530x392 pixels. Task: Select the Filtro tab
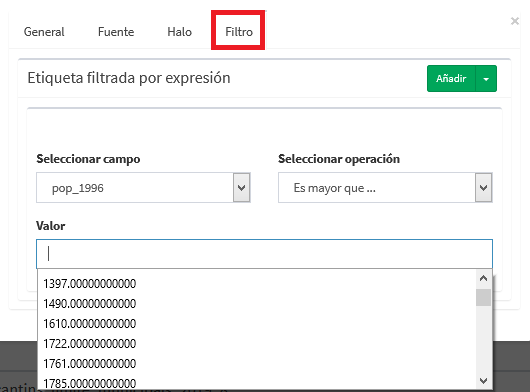[x=239, y=32]
